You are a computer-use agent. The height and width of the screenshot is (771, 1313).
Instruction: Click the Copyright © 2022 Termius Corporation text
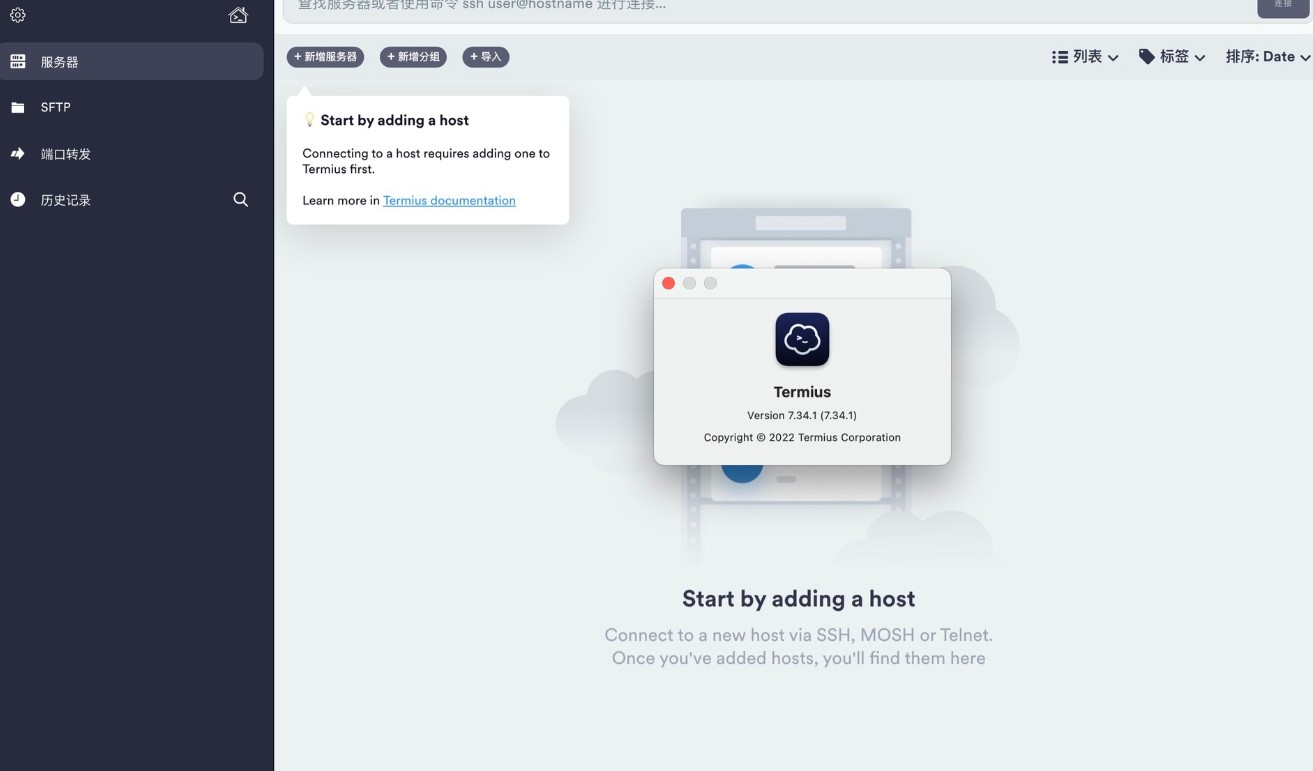click(x=802, y=438)
